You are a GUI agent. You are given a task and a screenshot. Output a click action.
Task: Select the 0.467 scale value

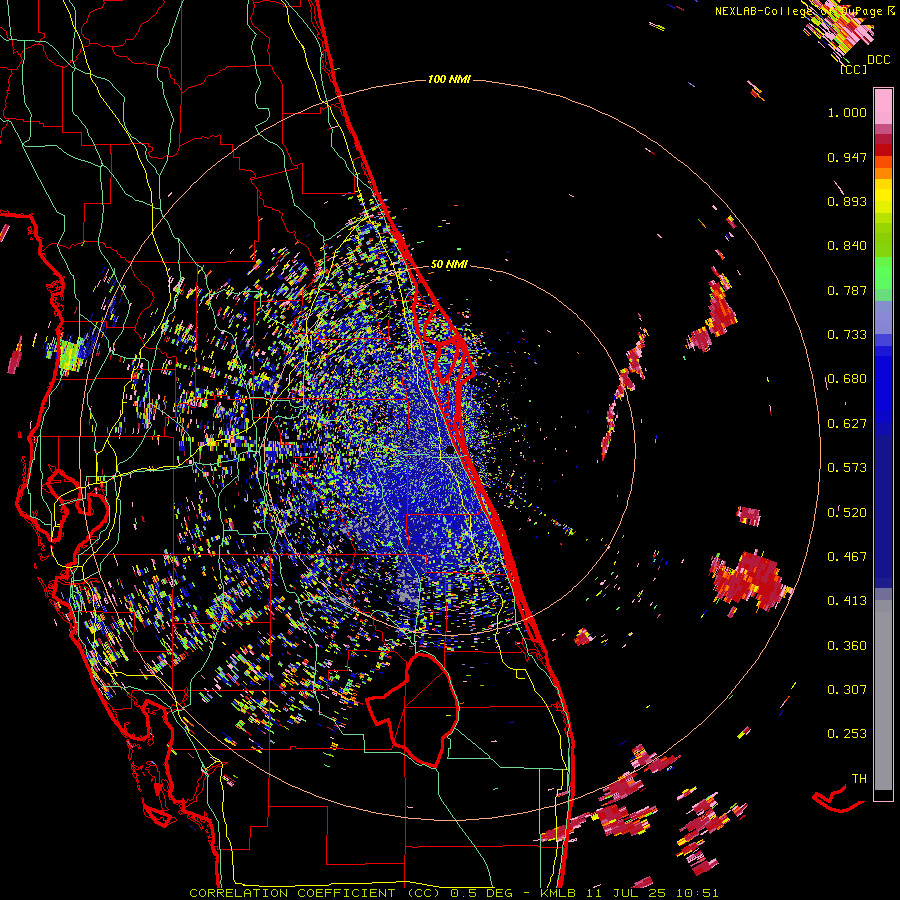coord(847,557)
